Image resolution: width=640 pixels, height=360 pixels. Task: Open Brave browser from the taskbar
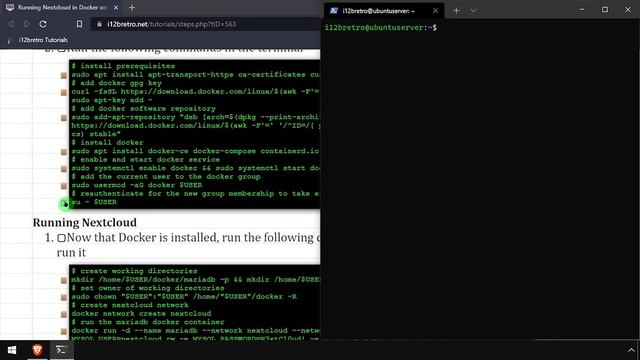[38, 350]
